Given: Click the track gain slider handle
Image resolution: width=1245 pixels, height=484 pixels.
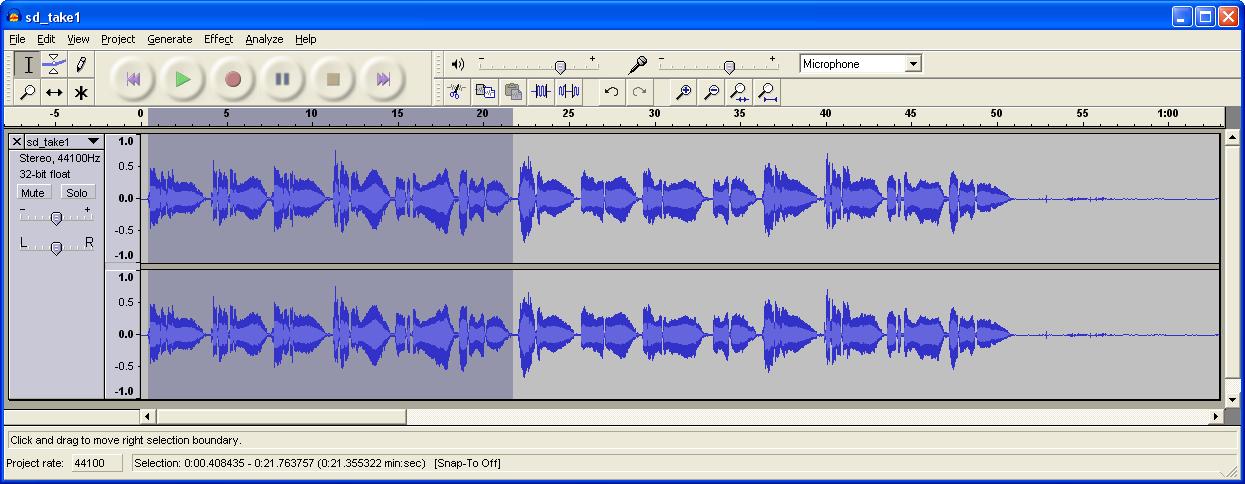Looking at the screenshot, I should [x=56, y=218].
